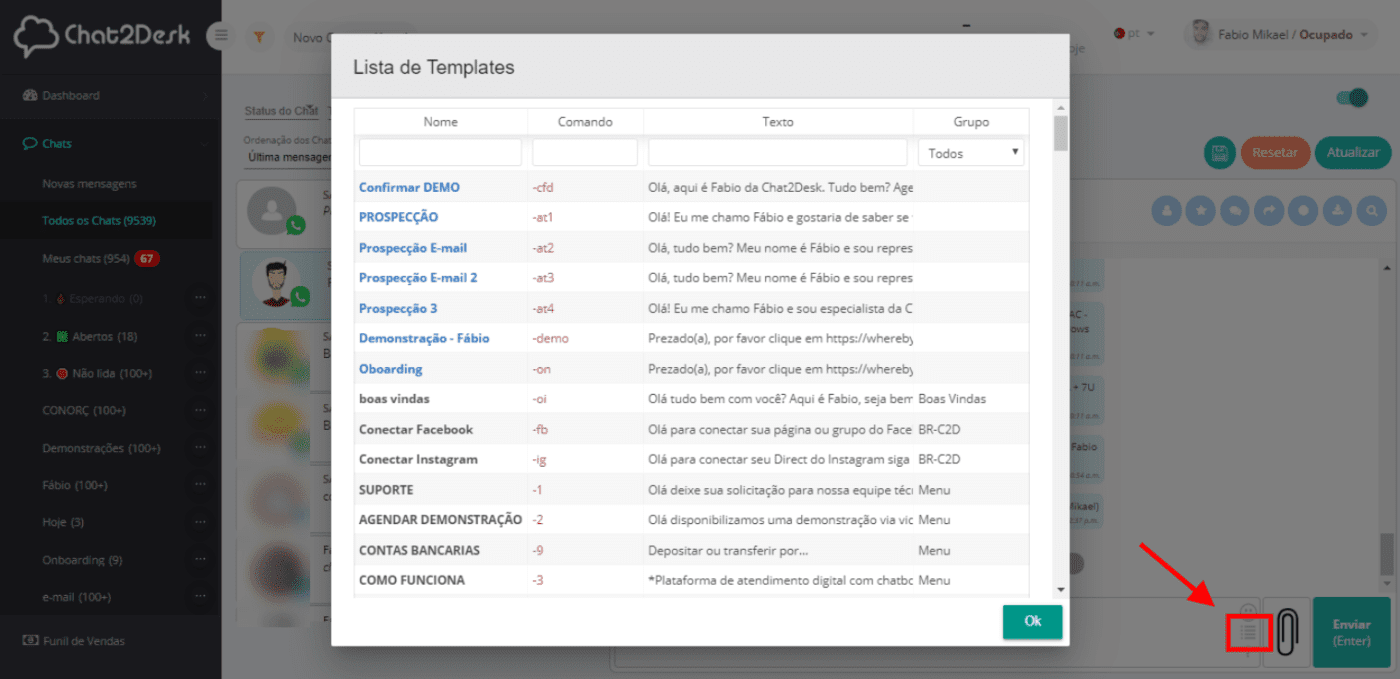Open options dots for Demonstrações filter

pos(200,448)
